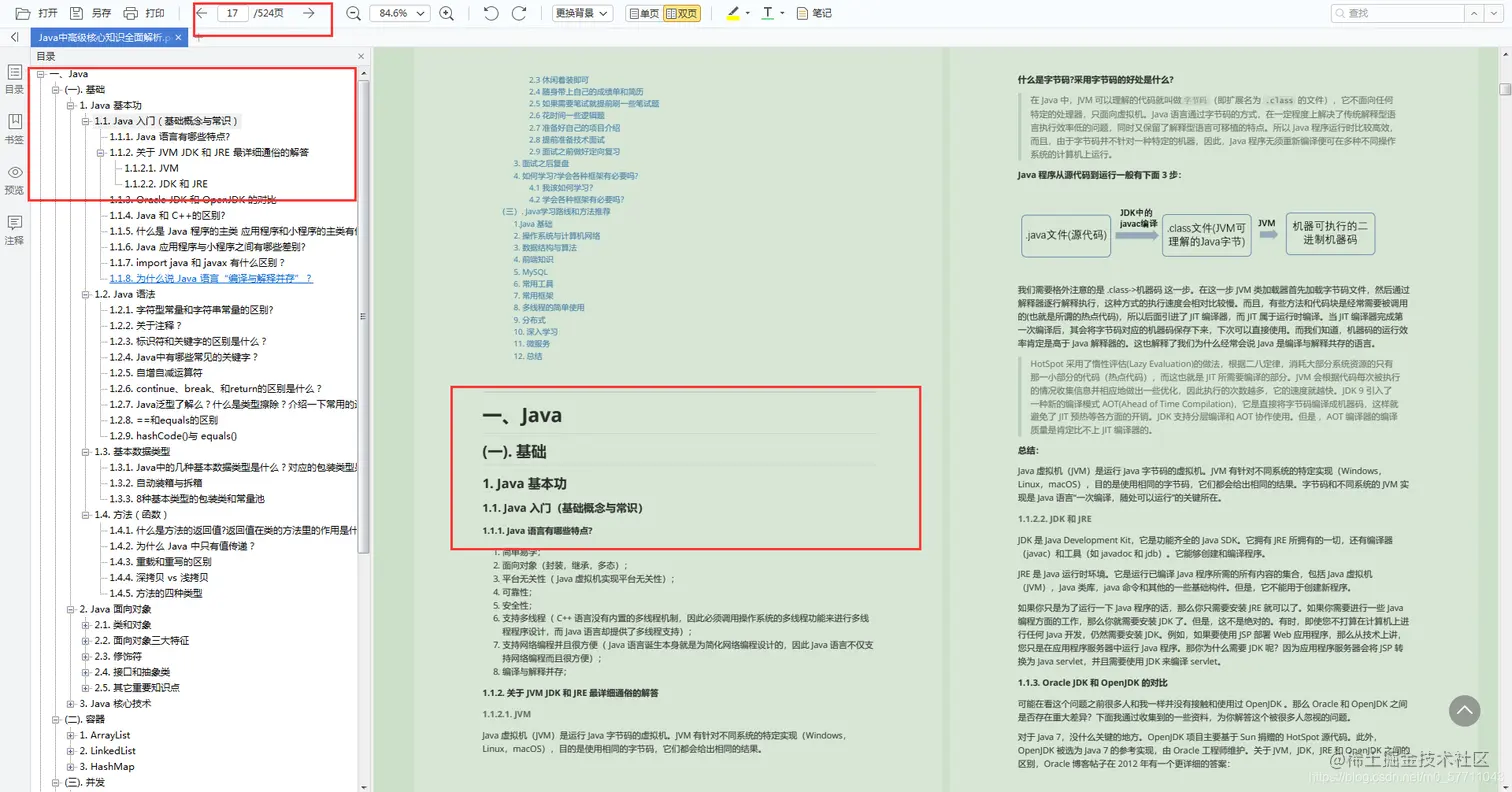Go to previous page with left arrow
This screenshot has height=792, width=1512.
pyautogui.click(x=203, y=13)
